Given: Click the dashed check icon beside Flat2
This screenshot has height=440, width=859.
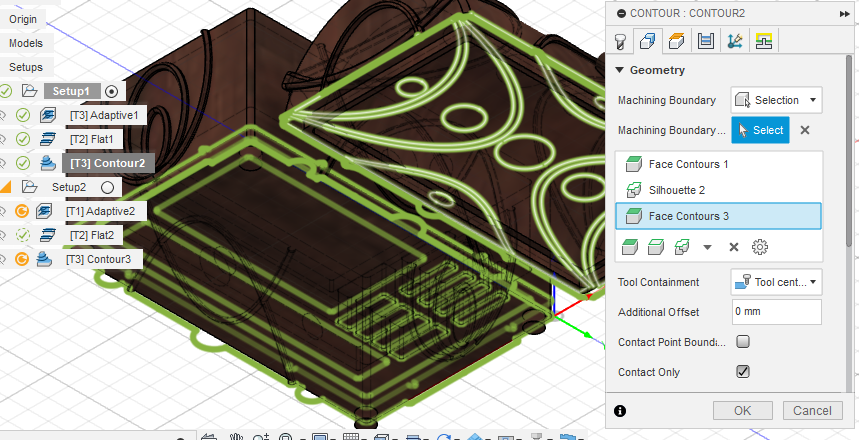Looking at the screenshot, I should (x=22, y=236).
